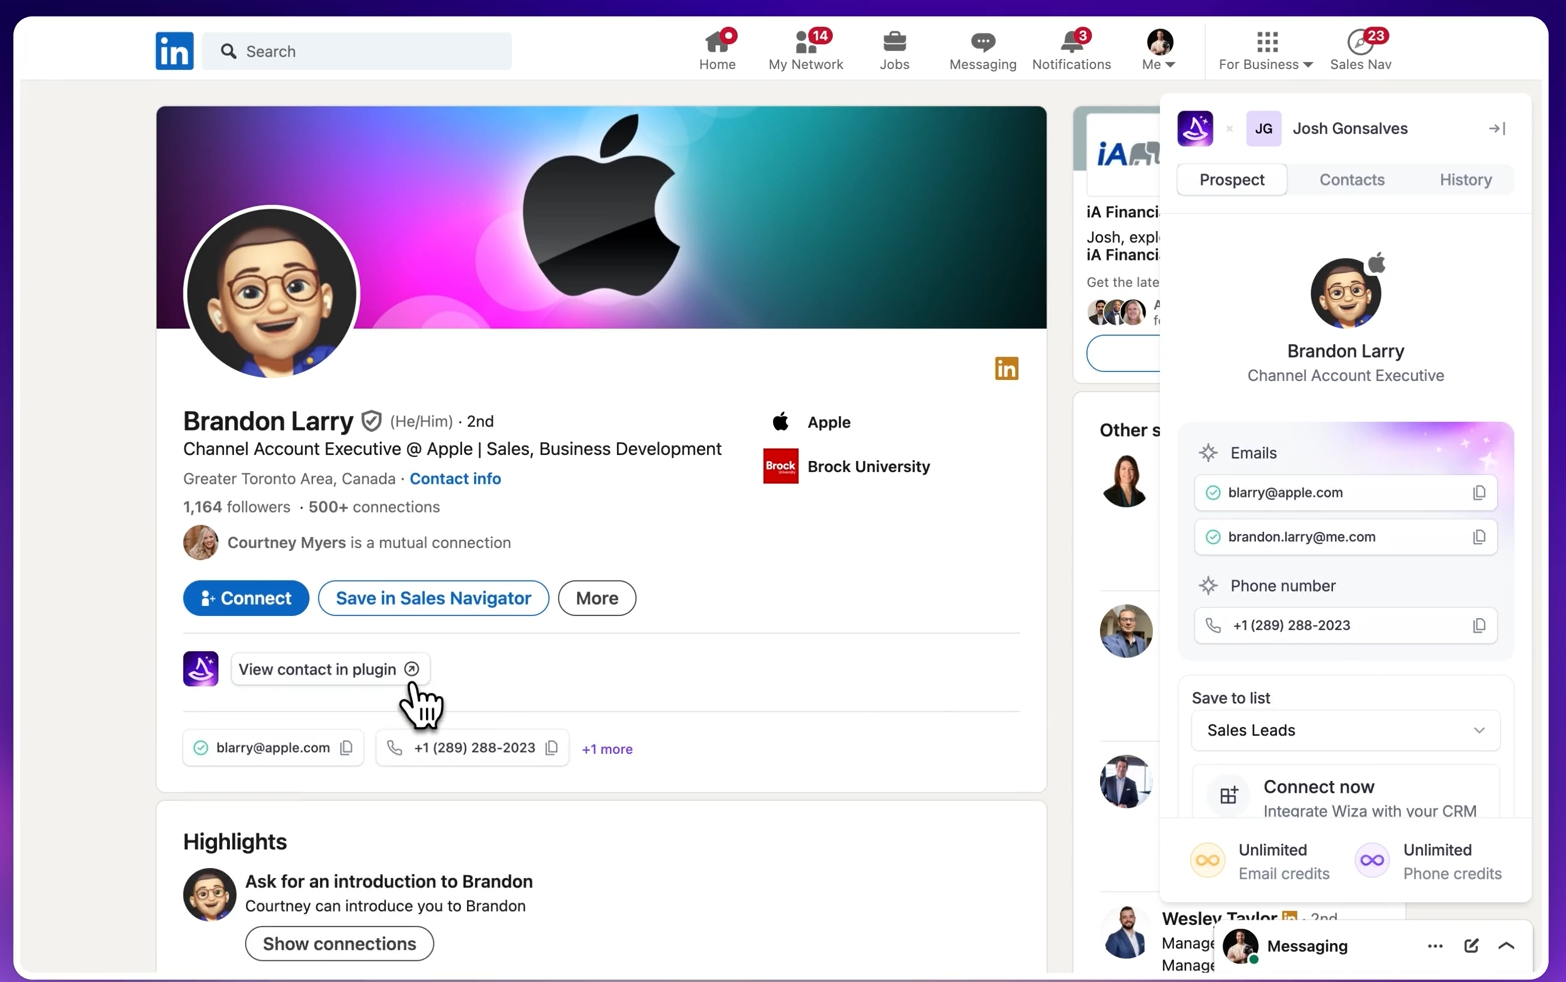This screenshot has height=982, width=1566.
Task: Copy +1 (289) 288-2023 under profile card
Action: tap(552, 748)
